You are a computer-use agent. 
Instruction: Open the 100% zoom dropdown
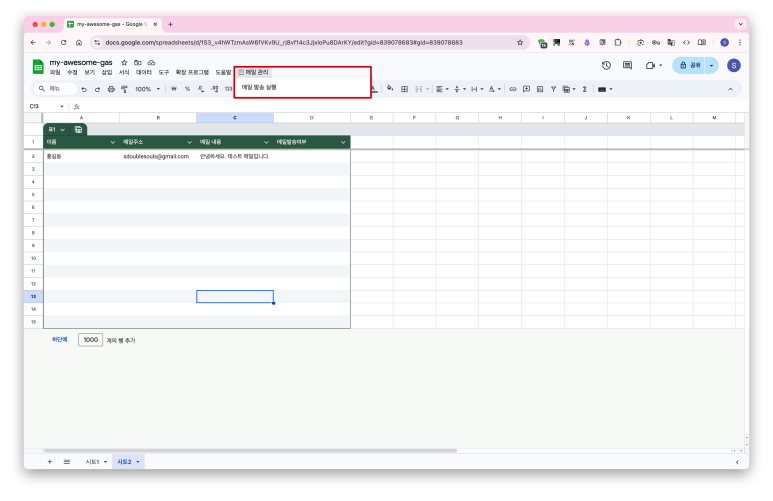tap(146, 89)
